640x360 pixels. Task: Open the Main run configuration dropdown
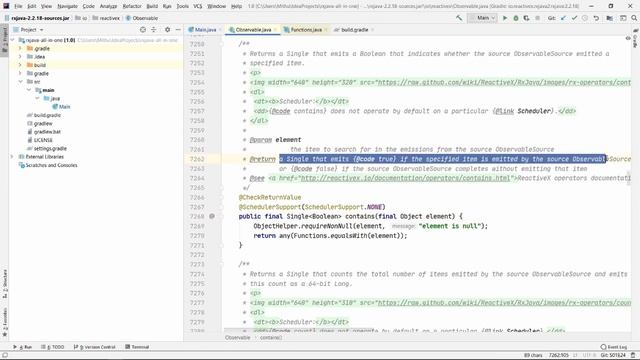coord(482,18)
